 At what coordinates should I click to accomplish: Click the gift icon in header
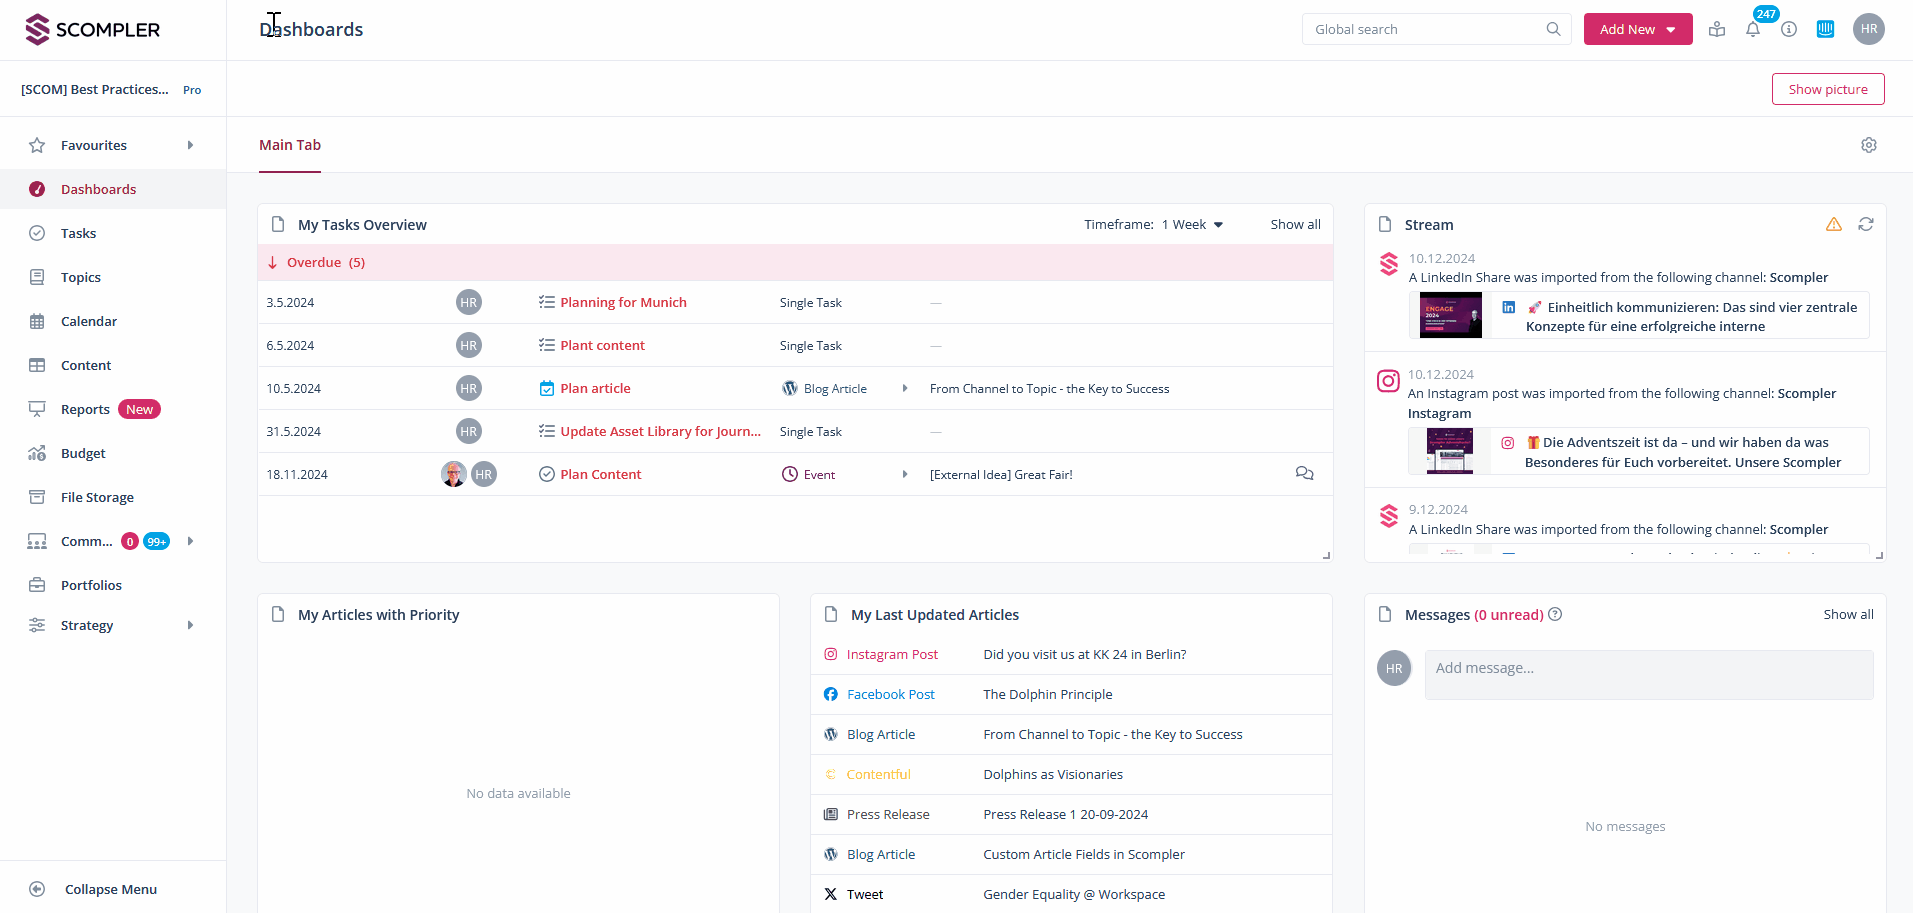(1717, 30)
